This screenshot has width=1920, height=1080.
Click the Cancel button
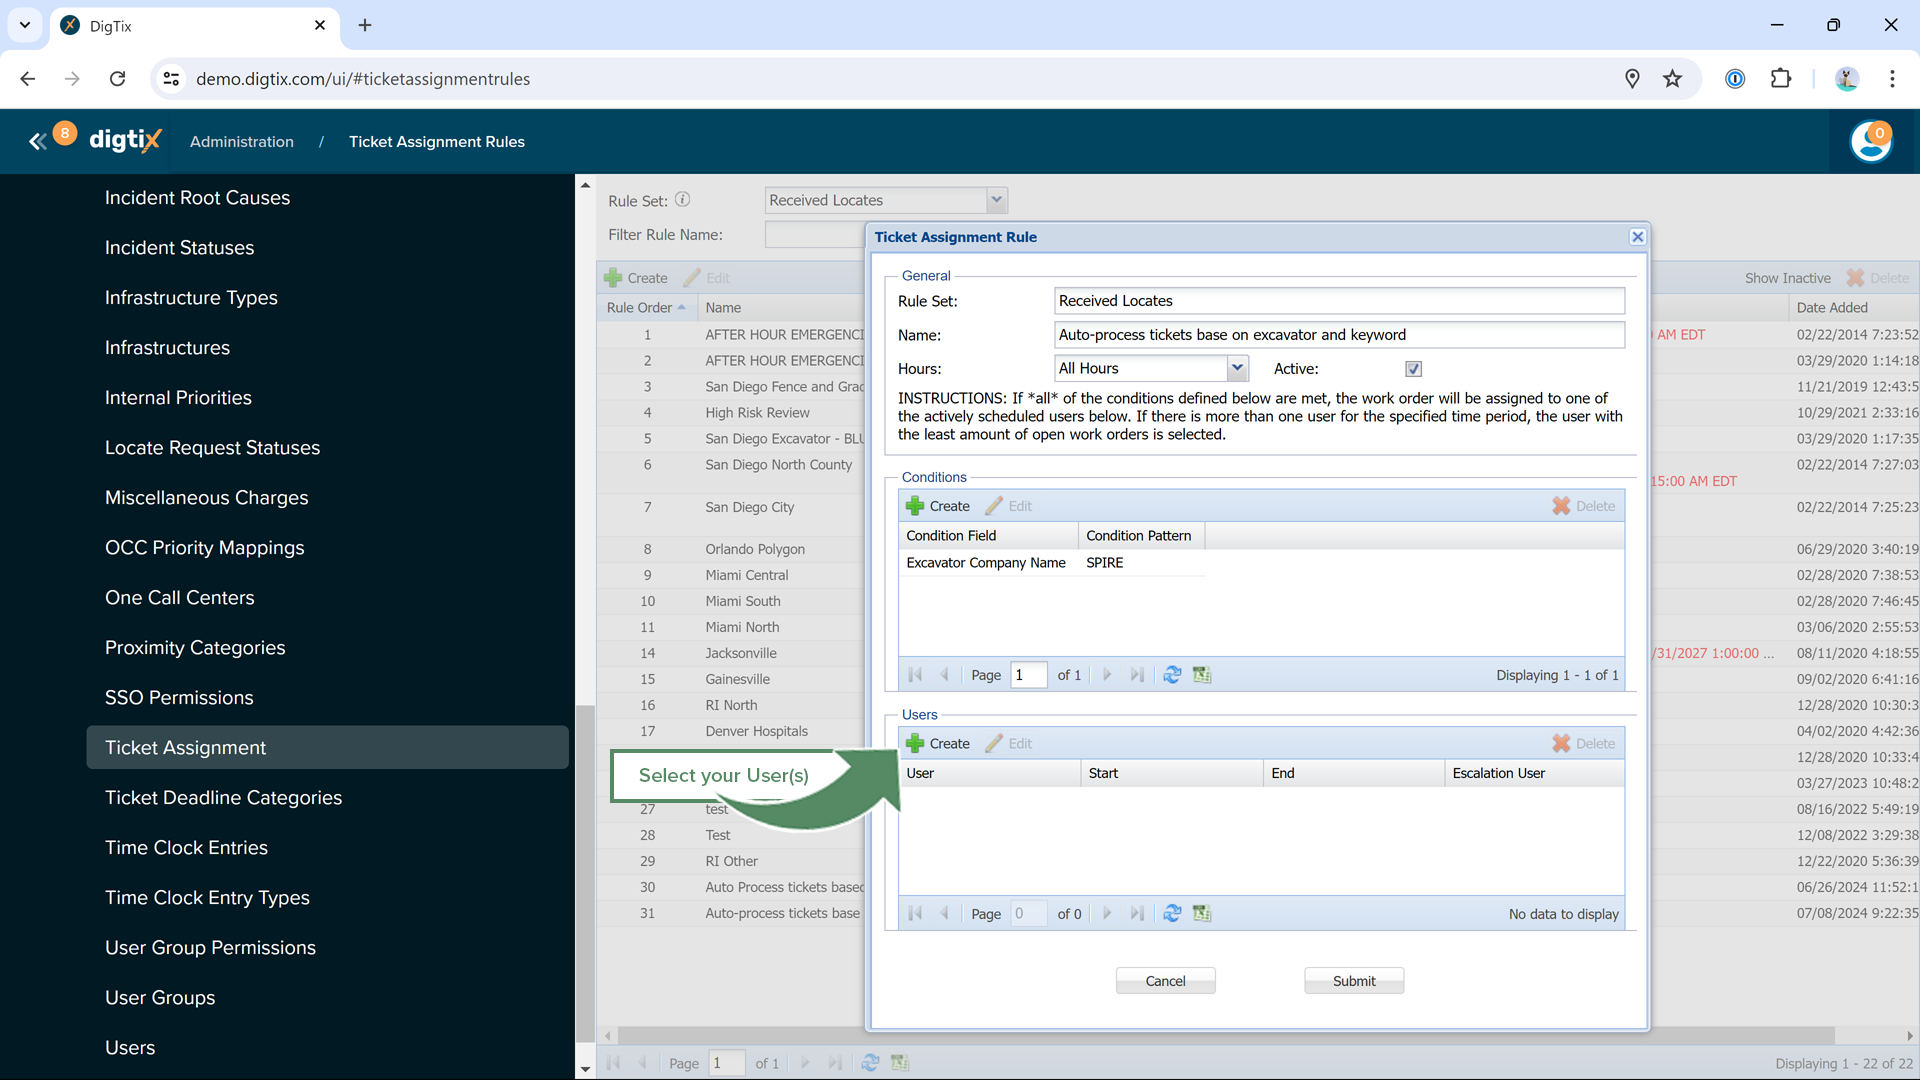point(1165,981)
